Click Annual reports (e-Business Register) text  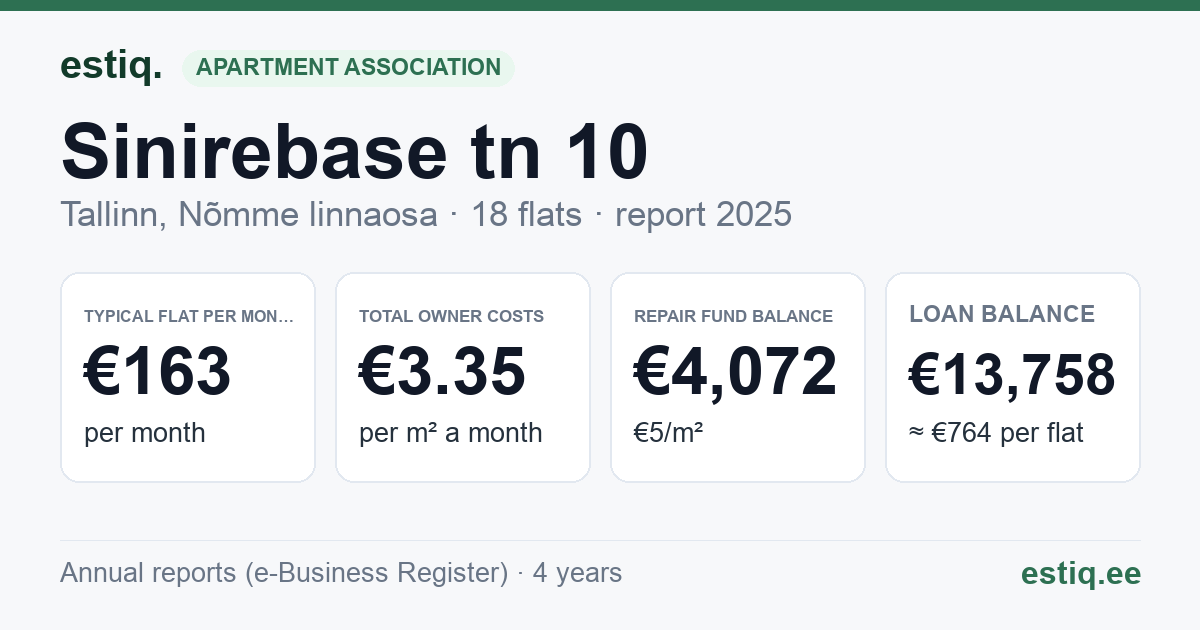point(284,573)
